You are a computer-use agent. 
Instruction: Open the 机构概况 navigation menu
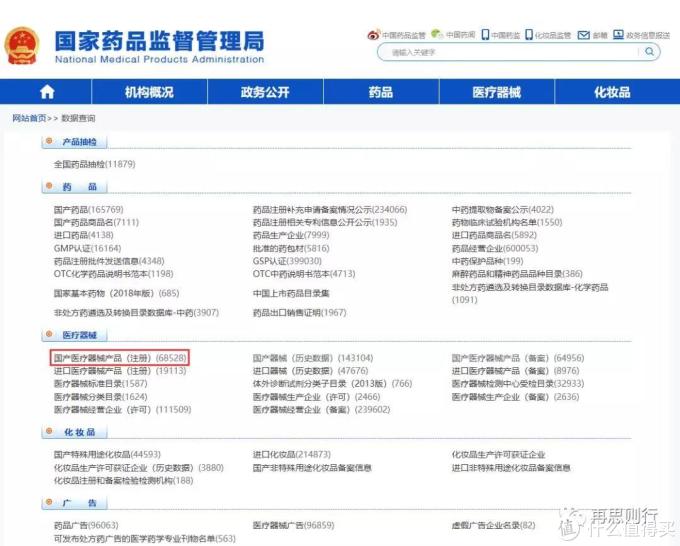point(149,92)
